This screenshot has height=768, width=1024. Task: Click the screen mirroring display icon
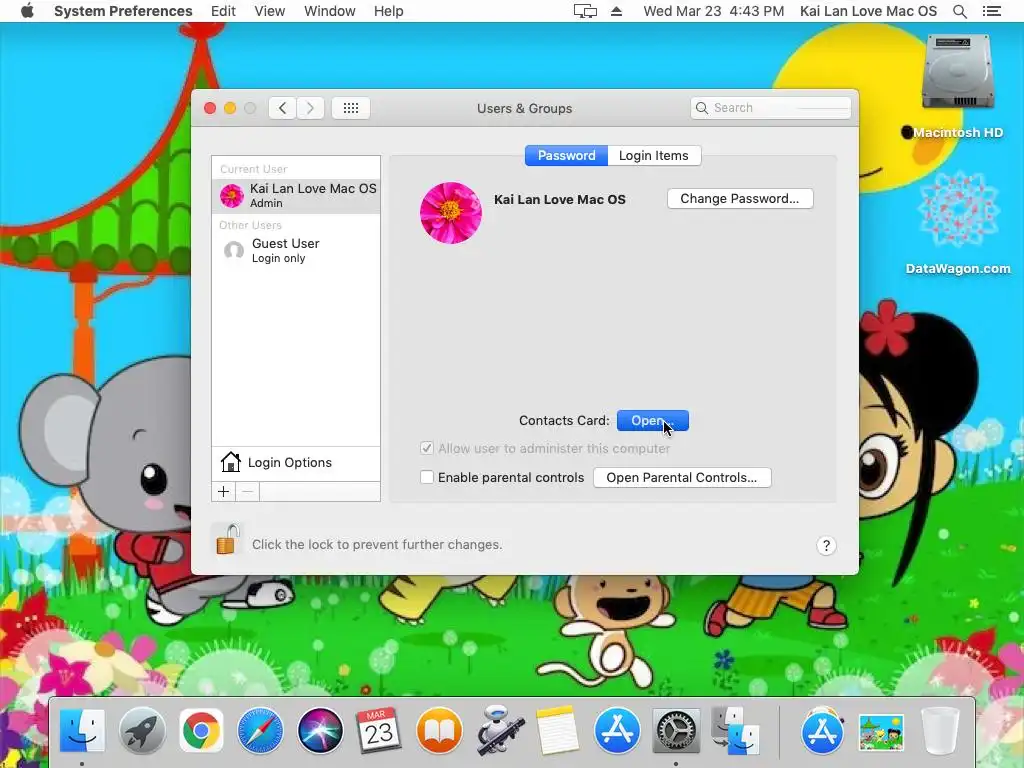585,11
